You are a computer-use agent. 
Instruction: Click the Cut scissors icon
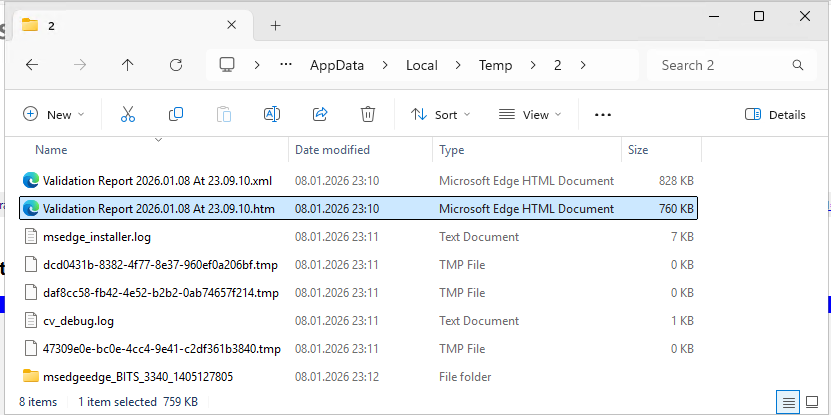128,115
